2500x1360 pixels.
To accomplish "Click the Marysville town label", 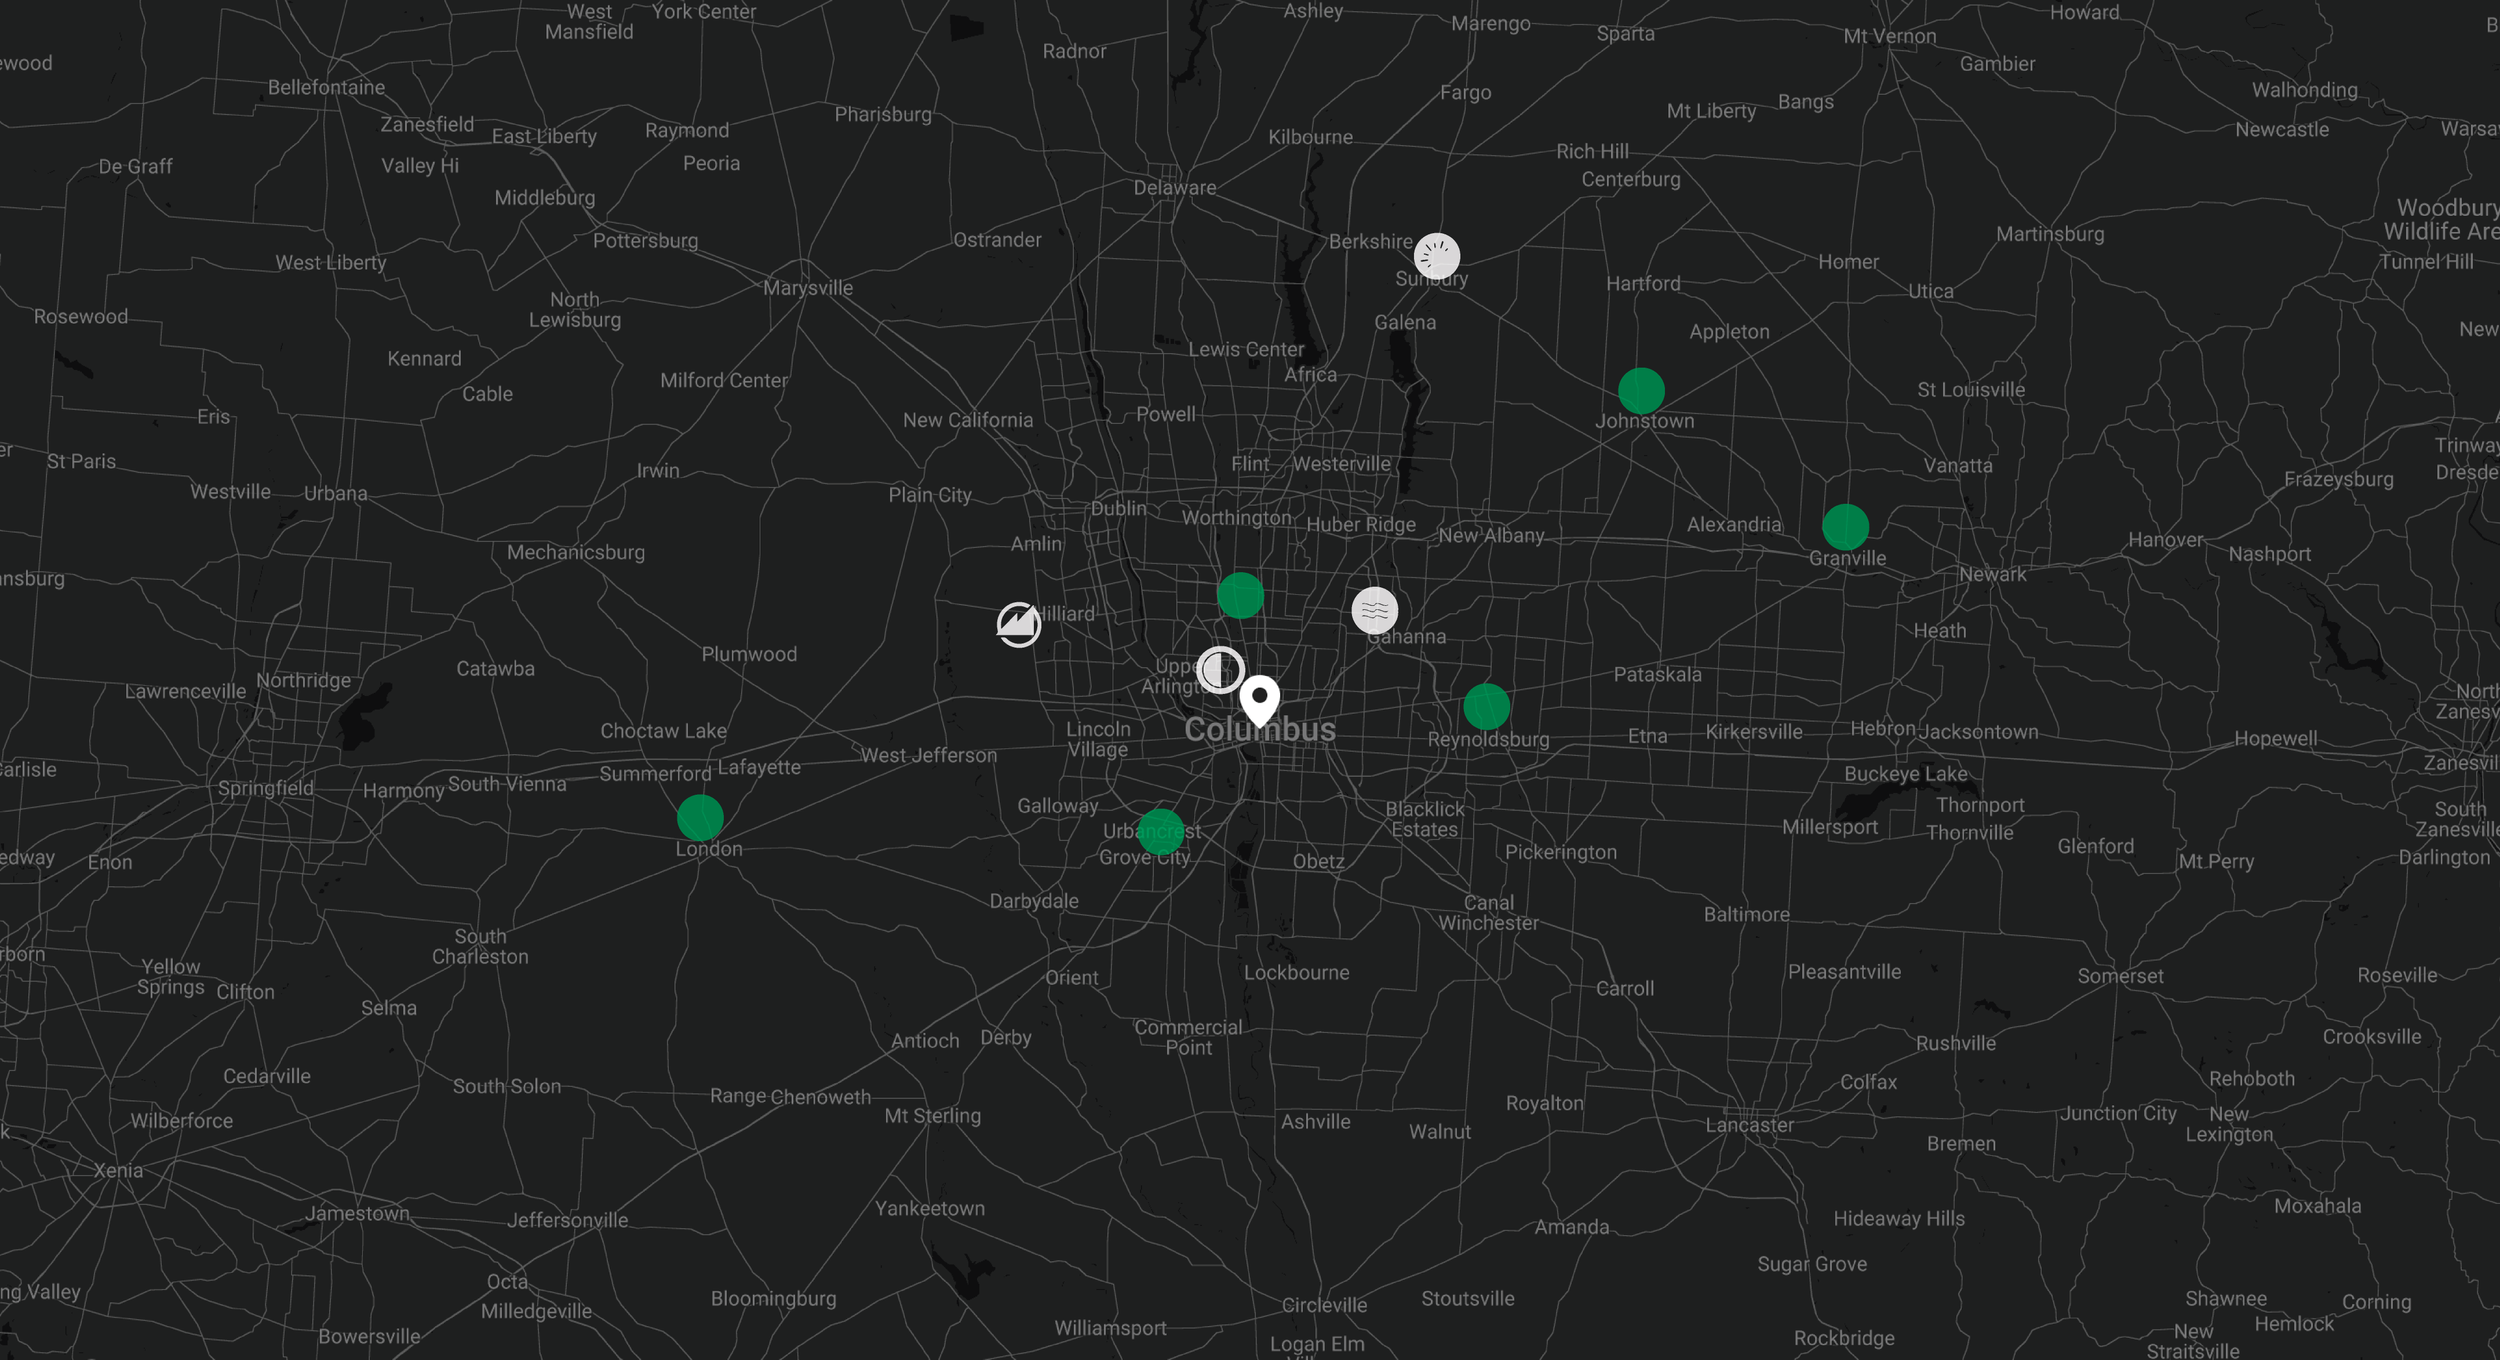I will pos(807,288).
